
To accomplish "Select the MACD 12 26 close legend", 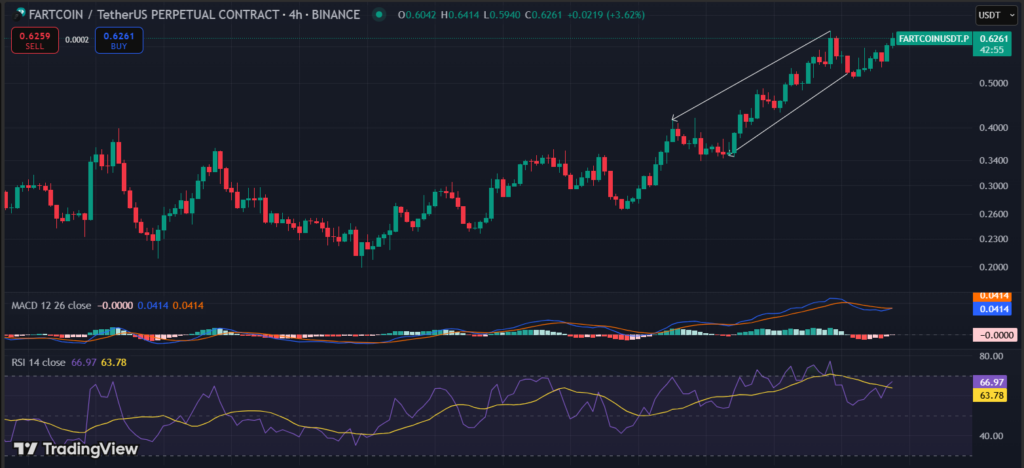I will coord(50,305).
